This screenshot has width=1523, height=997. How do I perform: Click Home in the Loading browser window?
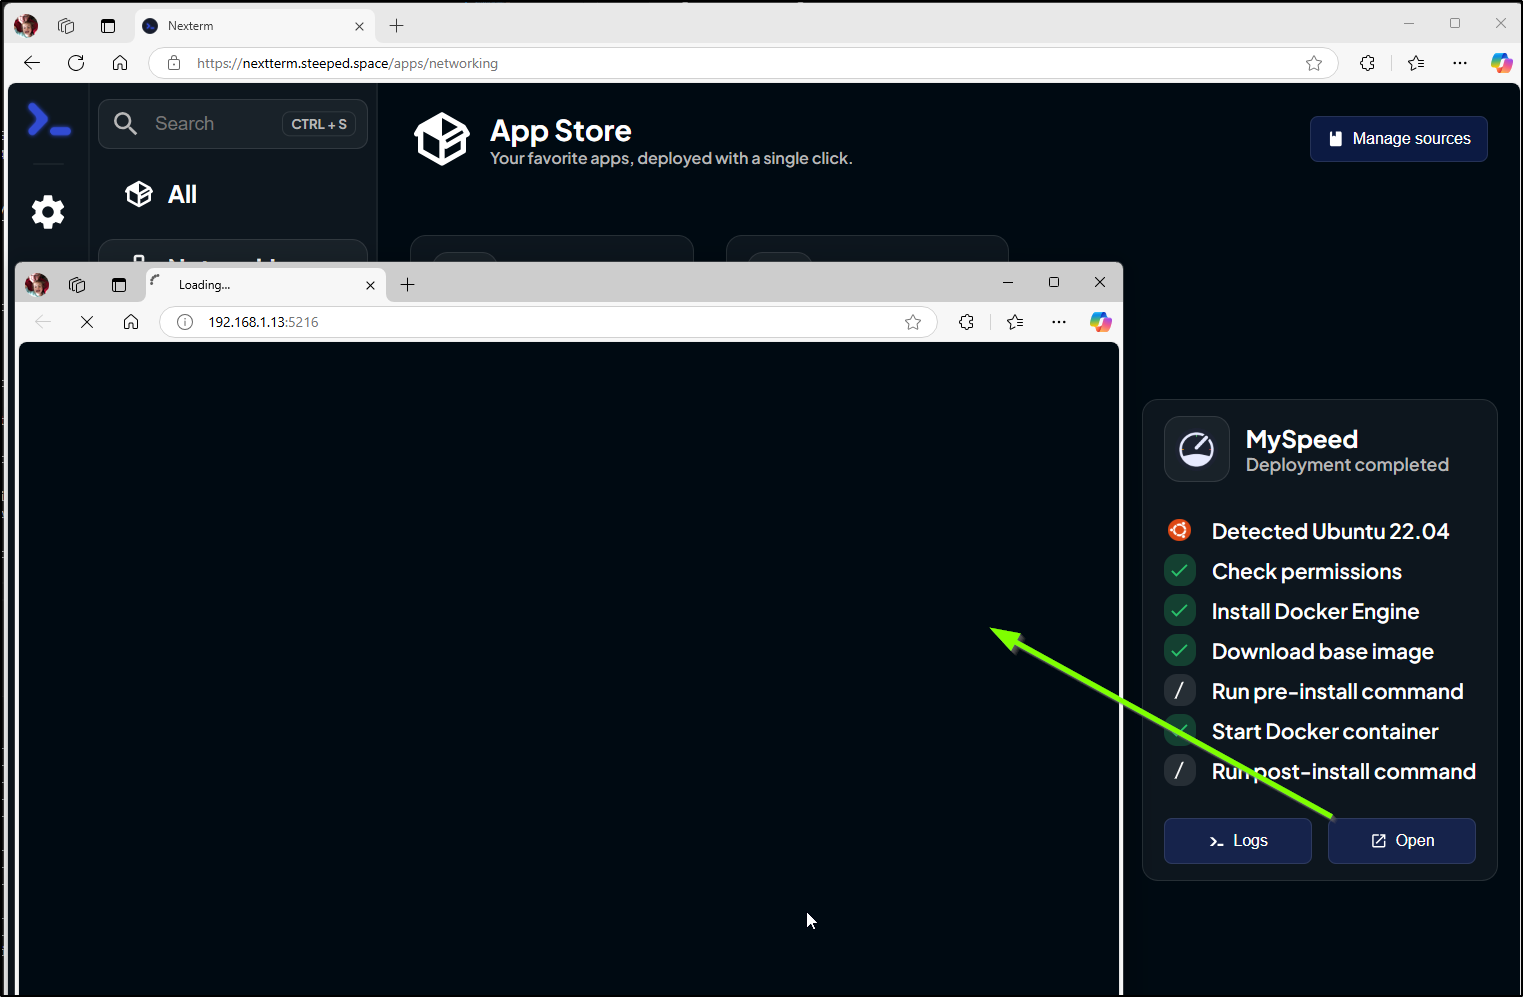131,322
